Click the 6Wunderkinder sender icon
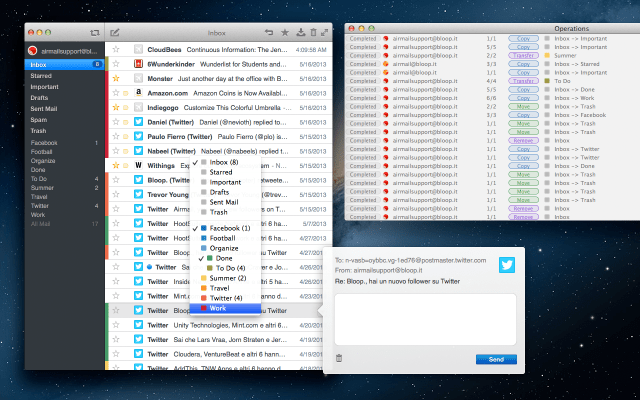 click(138, 64)
